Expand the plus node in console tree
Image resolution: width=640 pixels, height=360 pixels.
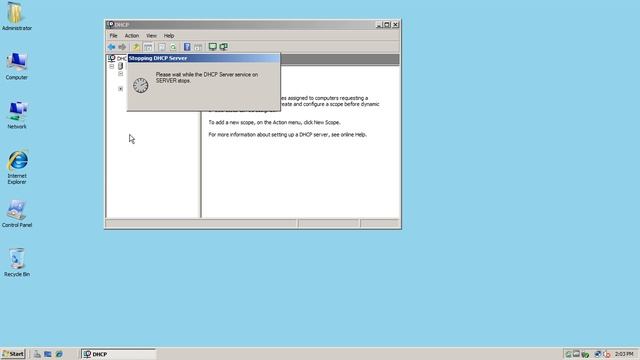pyautogui.click(x=120, y=89)
